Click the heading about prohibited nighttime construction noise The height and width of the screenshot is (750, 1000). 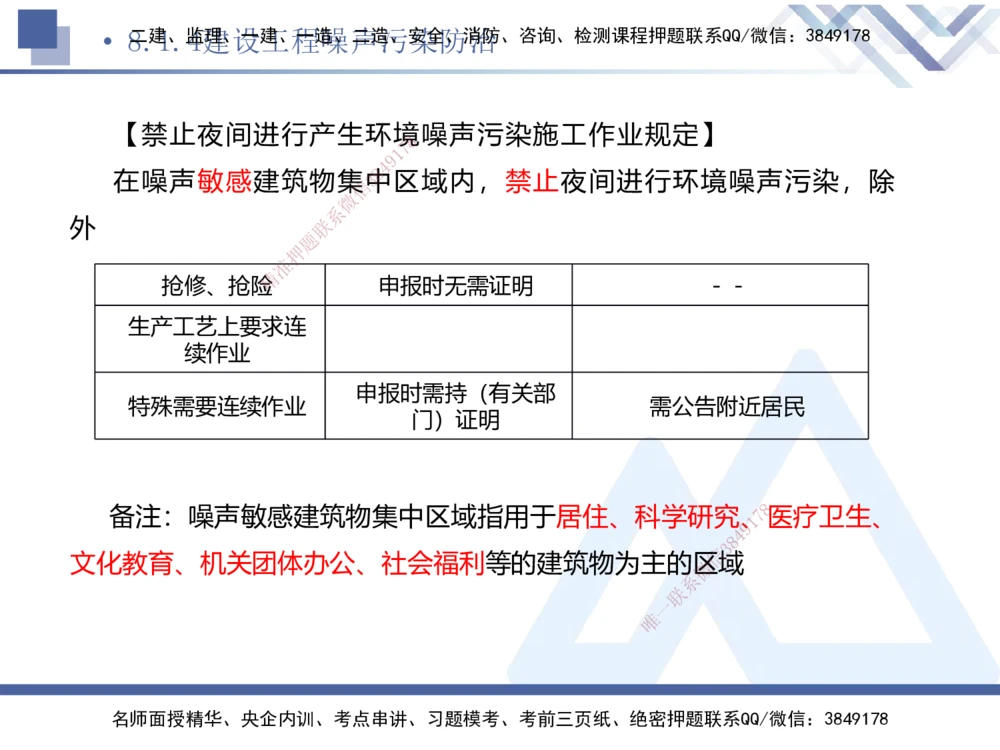(418, 129)
